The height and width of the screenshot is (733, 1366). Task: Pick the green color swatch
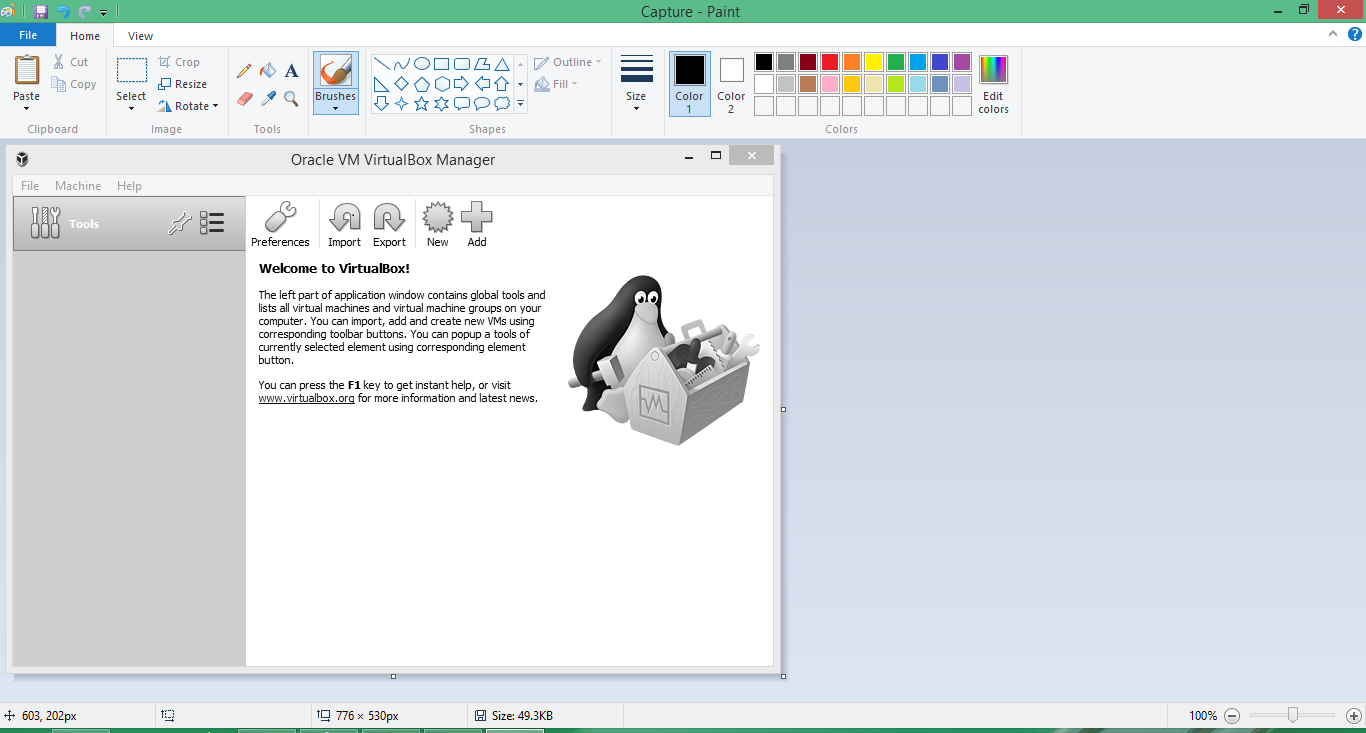[x=896, y=62]
